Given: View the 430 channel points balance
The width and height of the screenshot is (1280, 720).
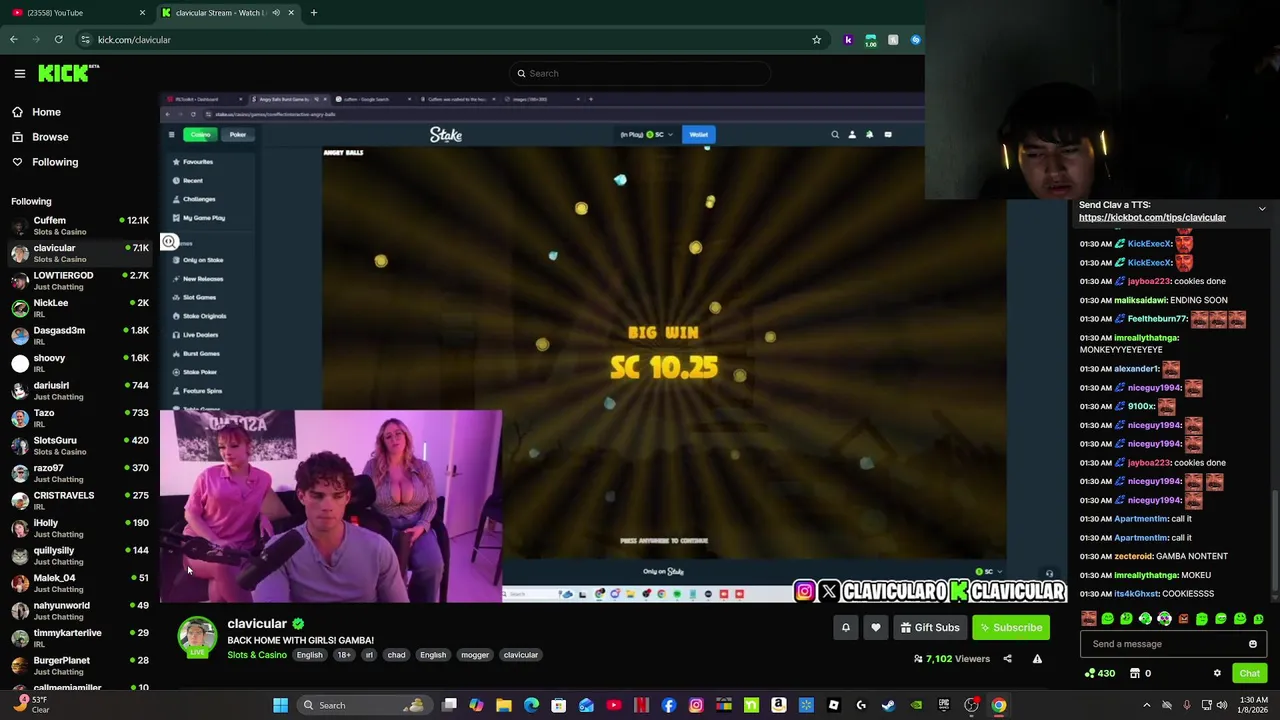Looking at the screenshot, I should (x=1099, y=674).
